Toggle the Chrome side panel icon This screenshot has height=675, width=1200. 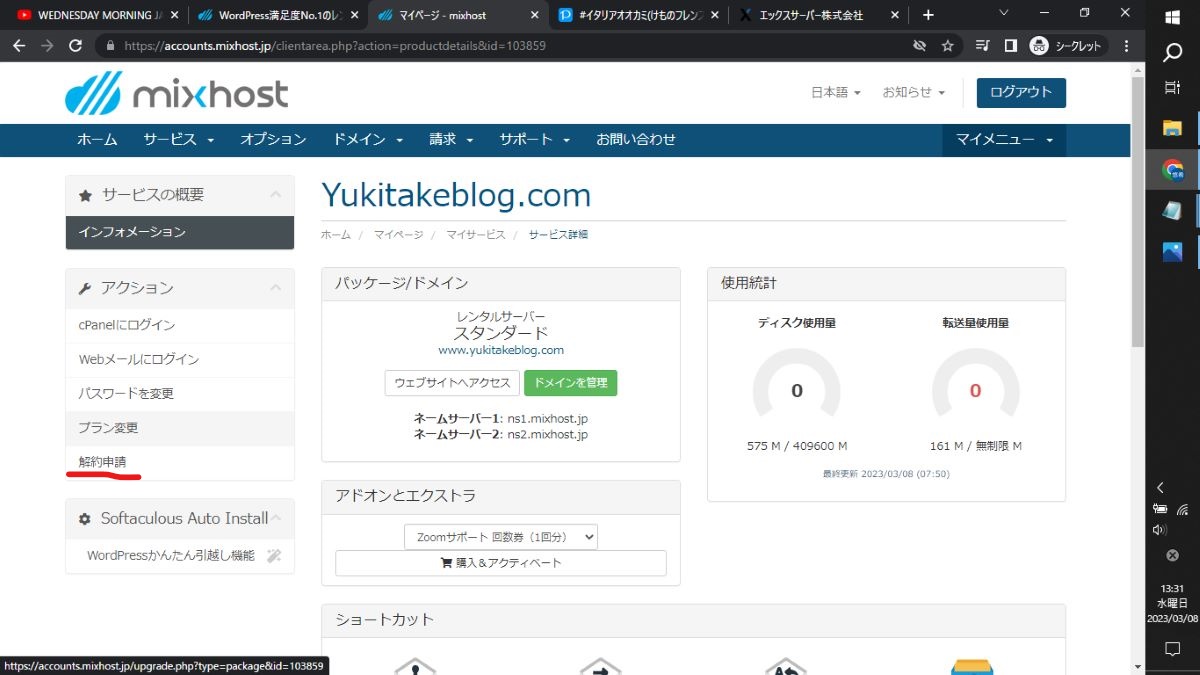click(1010, 46)
